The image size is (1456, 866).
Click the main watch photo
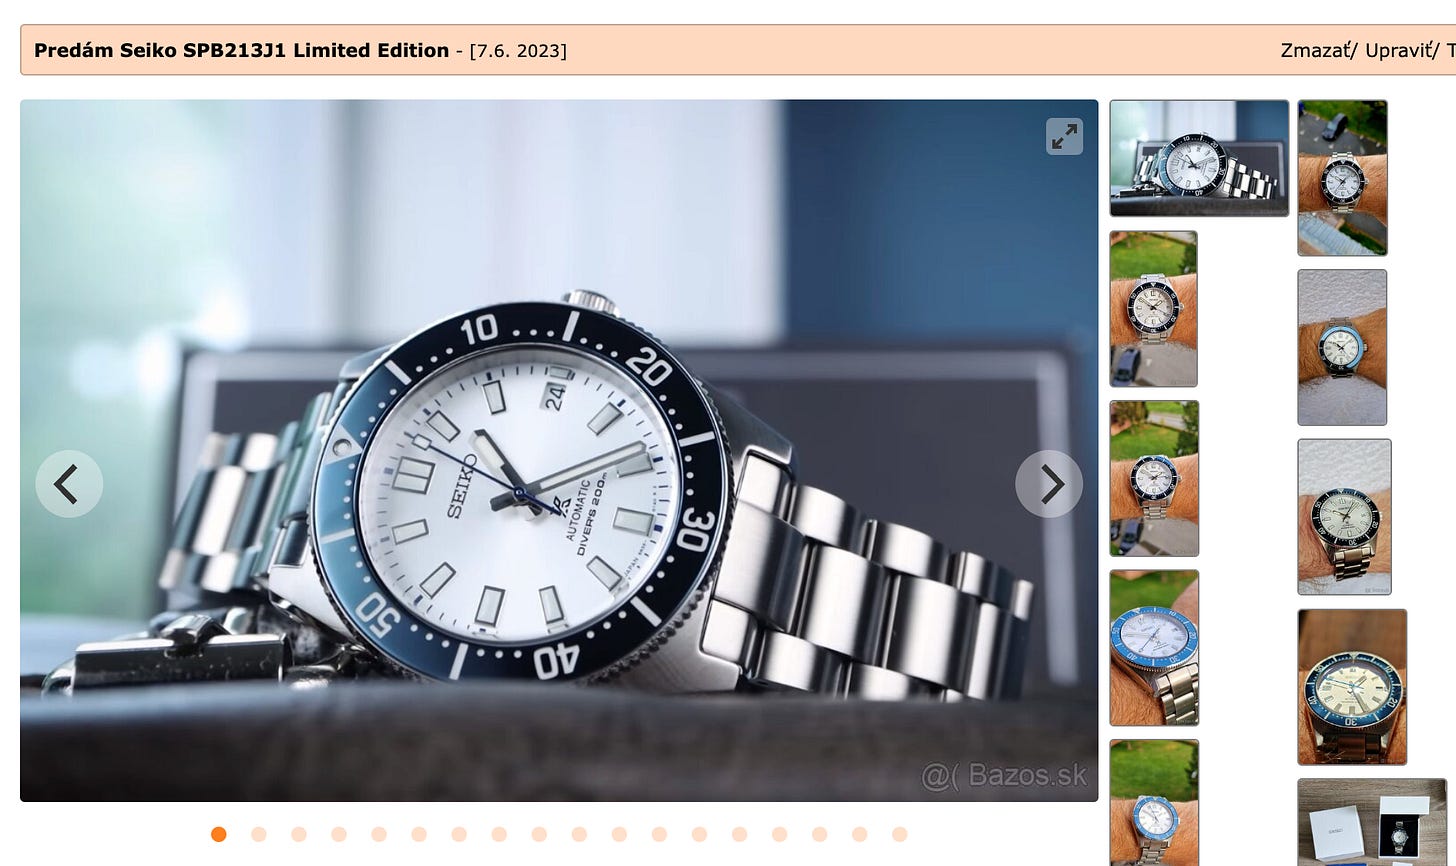click(559, 450)
